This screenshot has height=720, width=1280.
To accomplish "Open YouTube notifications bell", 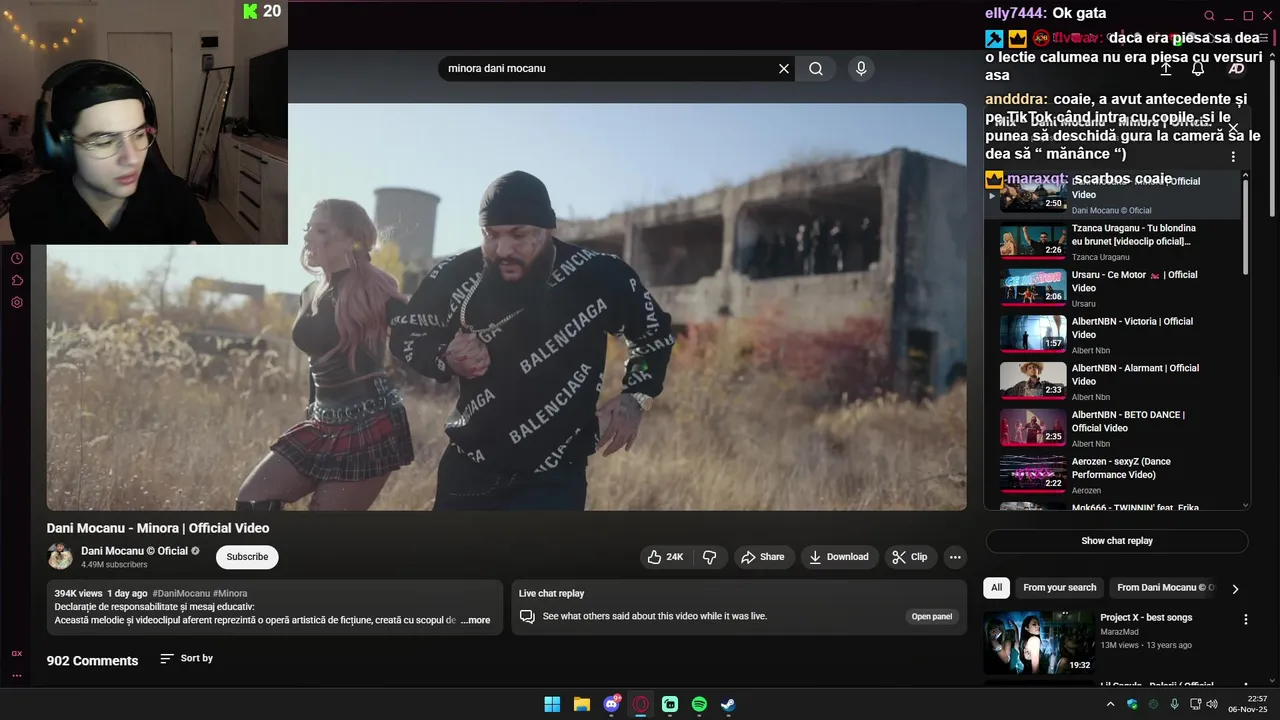I will [1198, 69].
